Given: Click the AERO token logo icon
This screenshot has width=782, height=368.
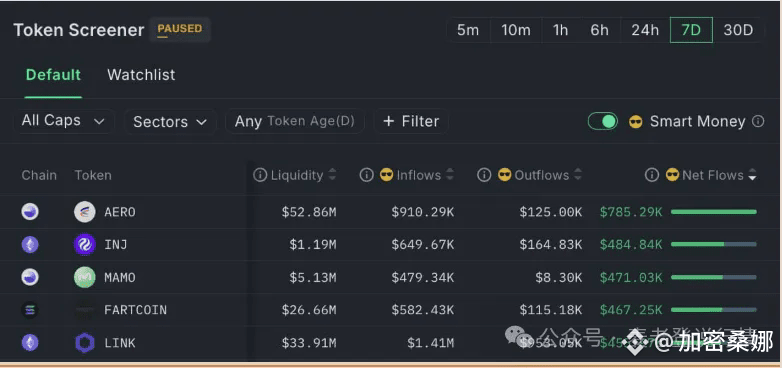Looking at the screenshot, I should pyautogui.click(x=85, y=212).
